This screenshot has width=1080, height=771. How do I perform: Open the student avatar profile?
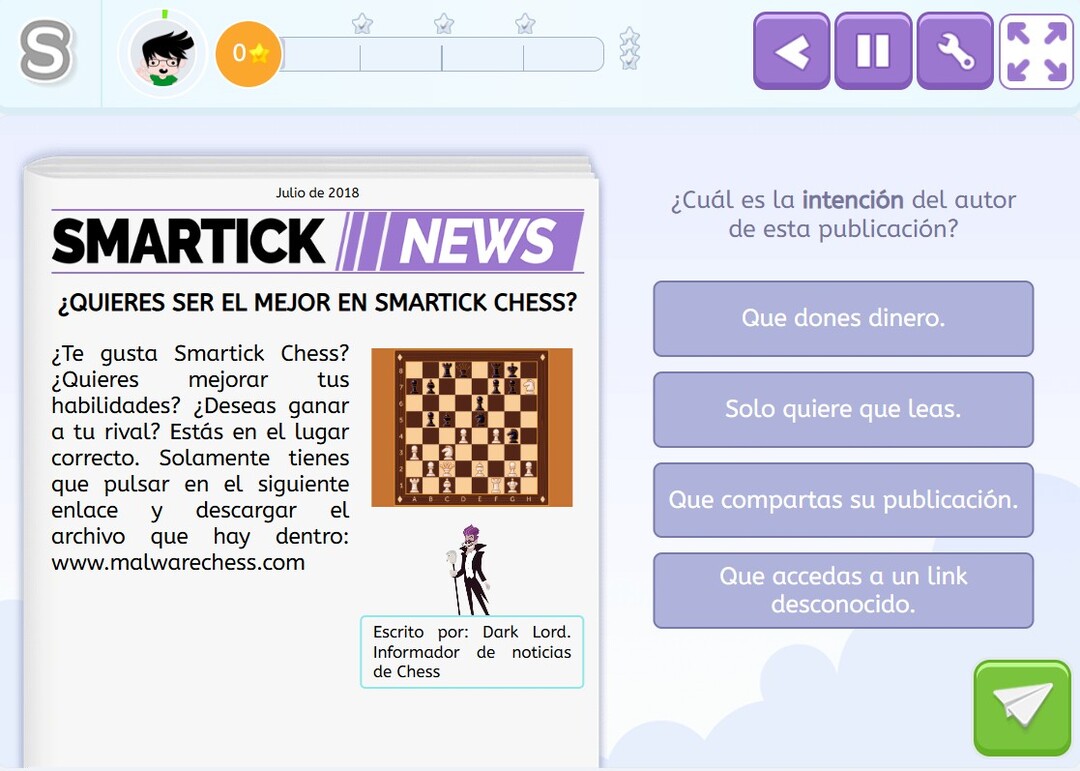(163, 54)
